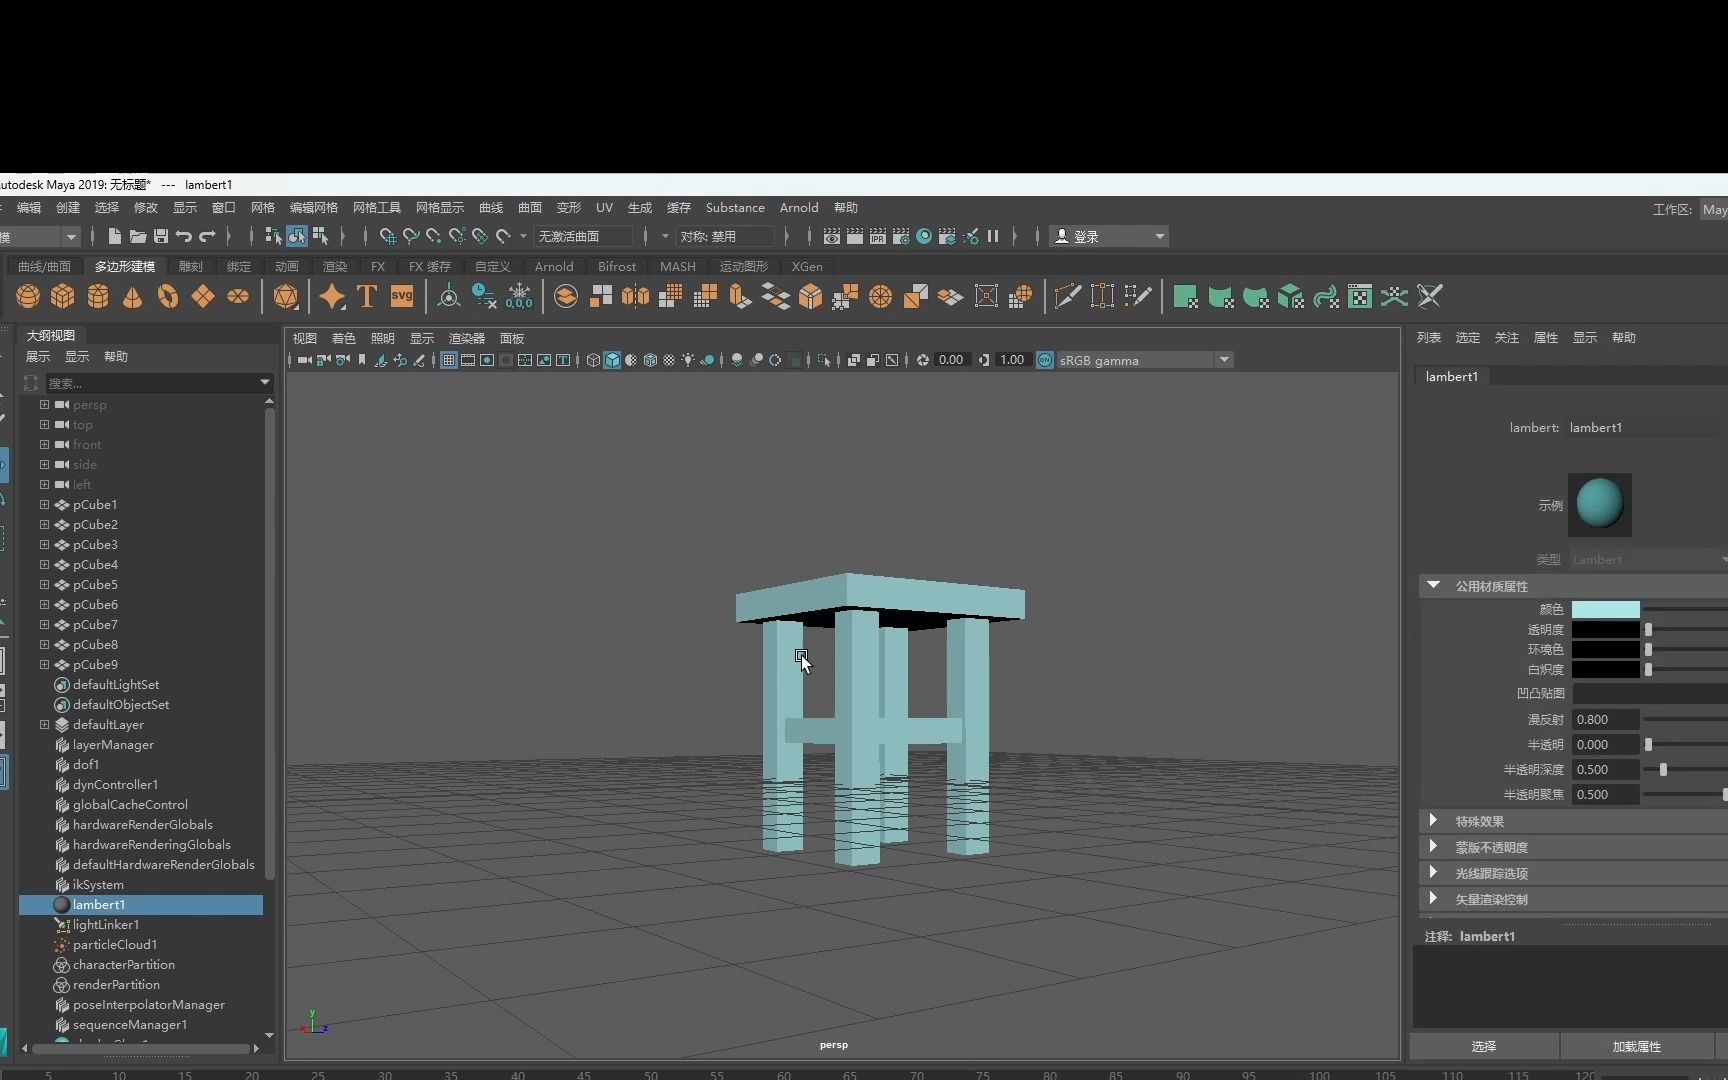Click the 漫反射 value field 0.800
The width and height of the screenshot is (1728, 1080).
click(1605, 719)
